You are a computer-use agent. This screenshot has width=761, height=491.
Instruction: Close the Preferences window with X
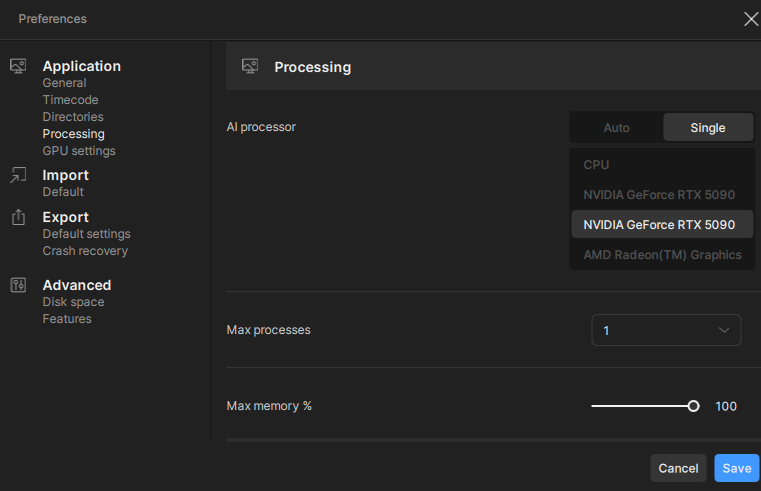coord(751,18)
